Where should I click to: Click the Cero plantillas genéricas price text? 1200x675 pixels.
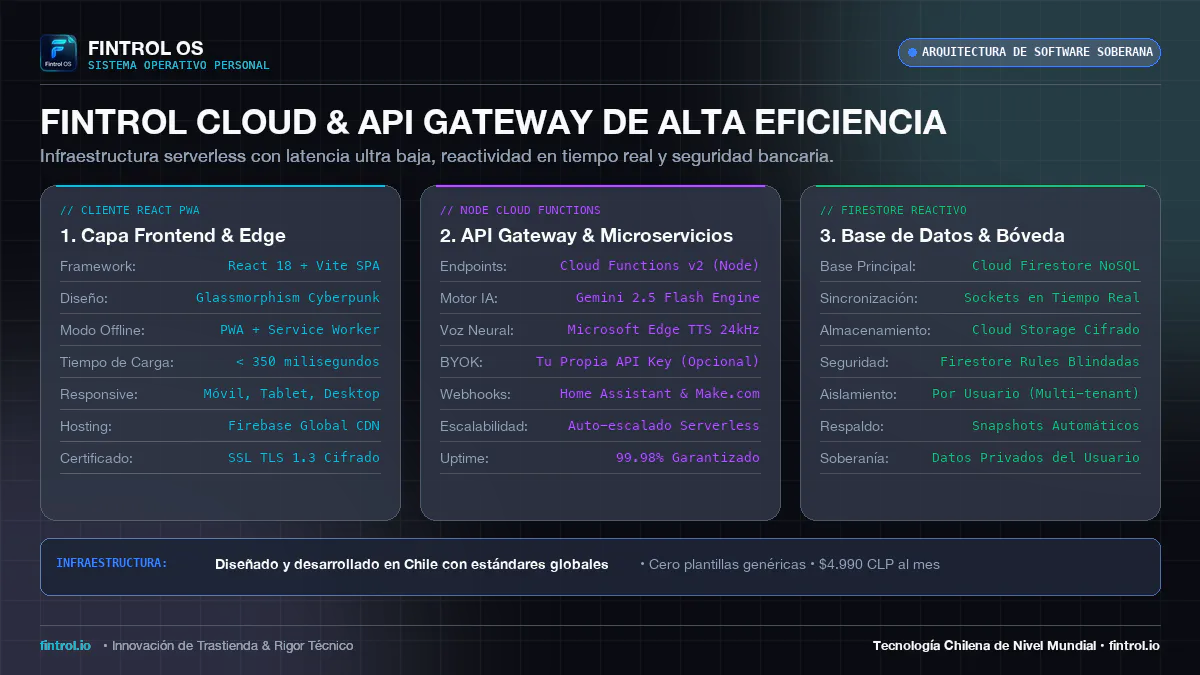(790, 564)
